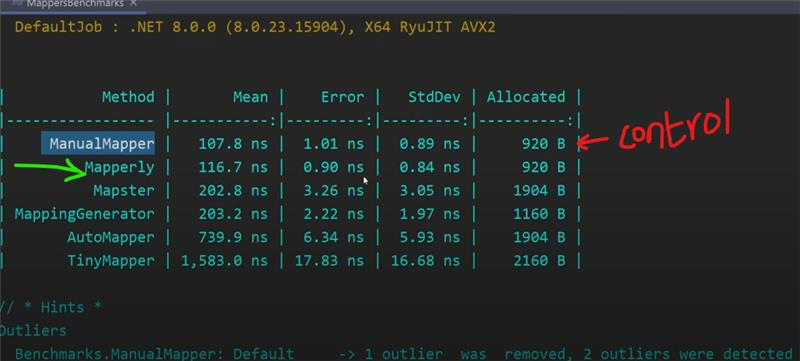Click the Outliers heading text

(x=33, y=331)
